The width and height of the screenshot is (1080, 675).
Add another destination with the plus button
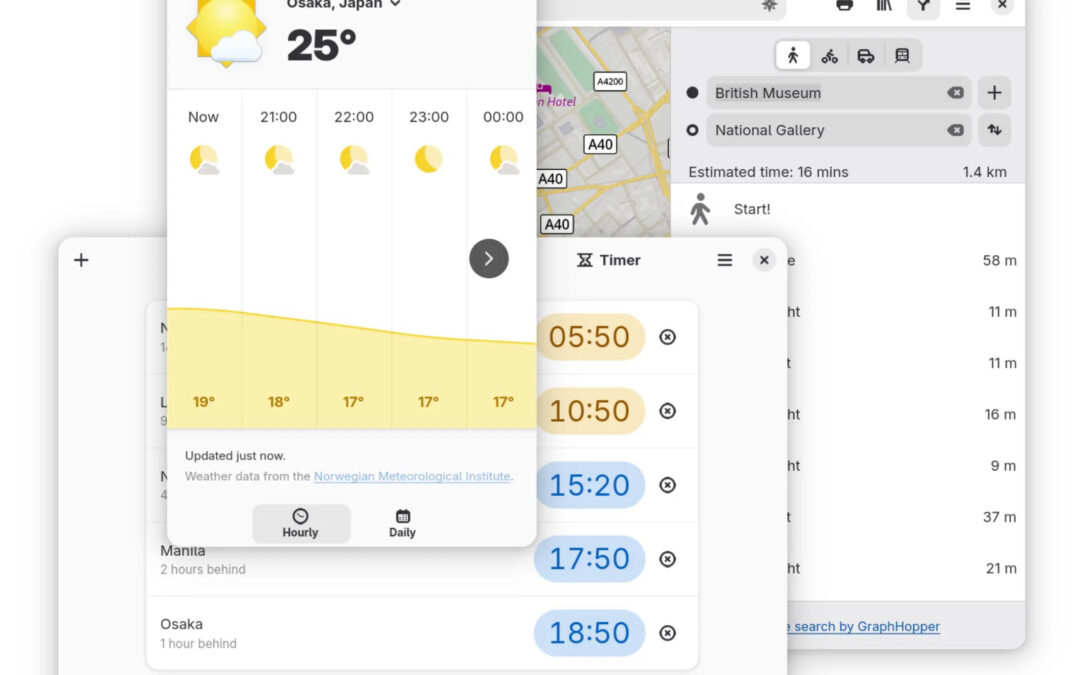coord(994,93)
